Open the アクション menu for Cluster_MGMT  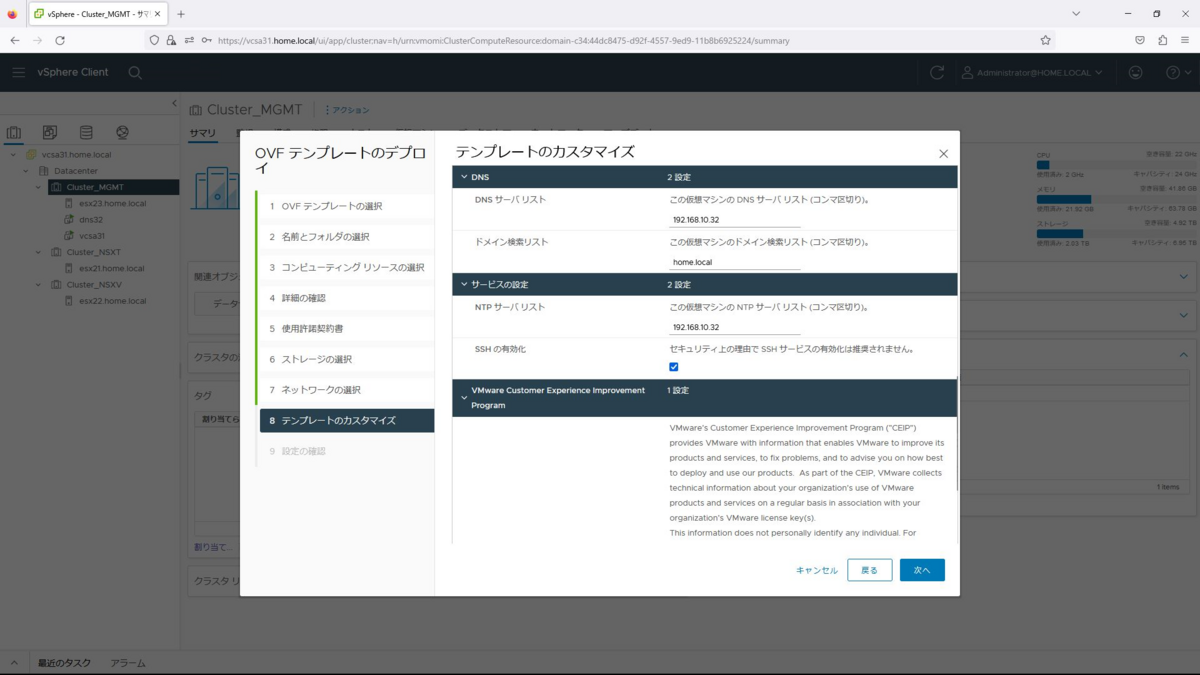(347, 110)
